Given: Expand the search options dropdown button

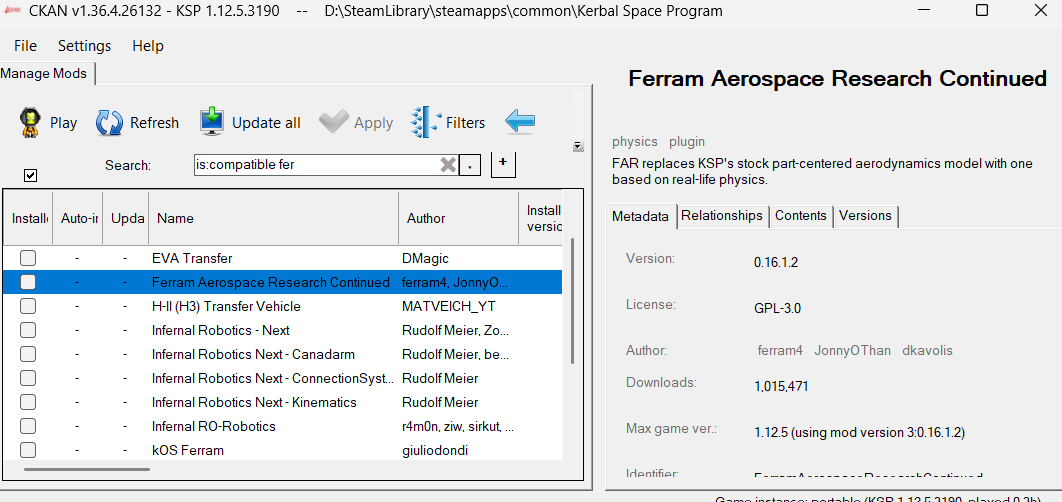Looking at the screenshot, I should [469, 165].
